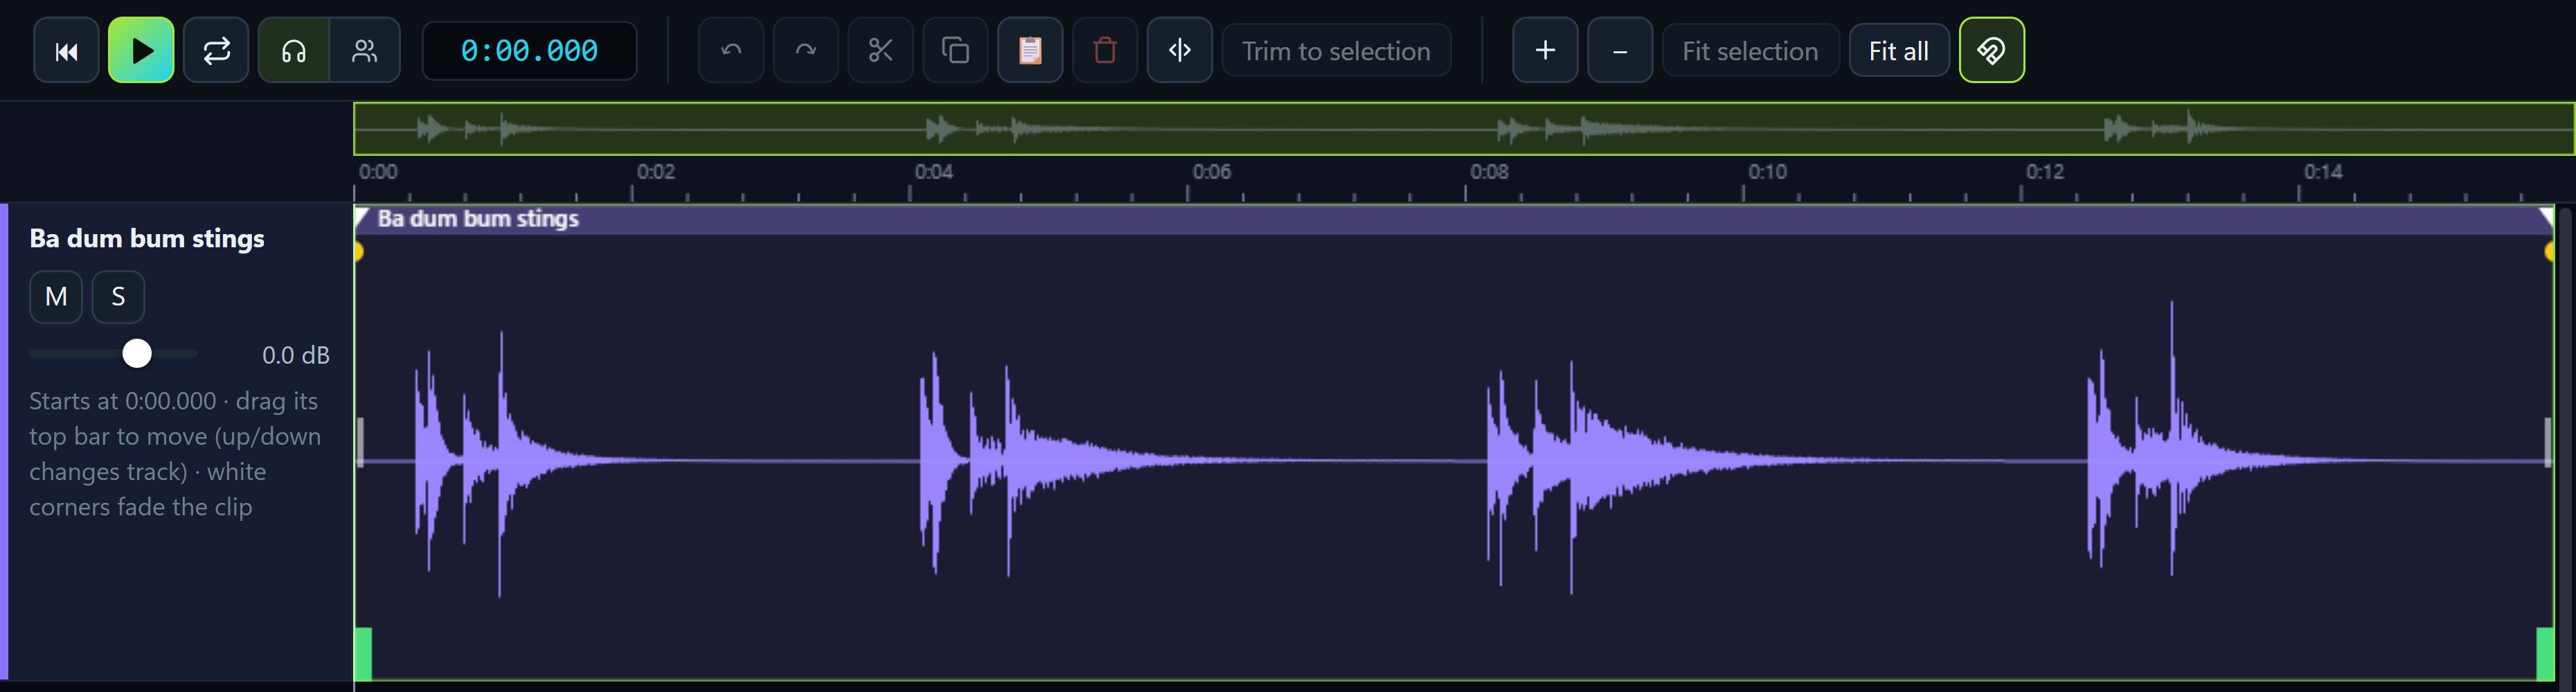The image size is (2576, 692).
Task: Click the track volume slider knob
Action: (137, 353)
